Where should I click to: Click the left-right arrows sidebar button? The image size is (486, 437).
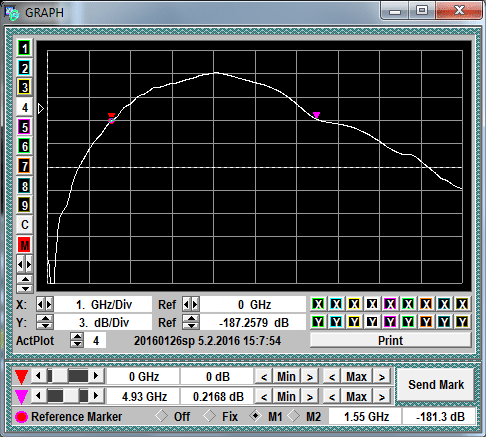point(24,265)
